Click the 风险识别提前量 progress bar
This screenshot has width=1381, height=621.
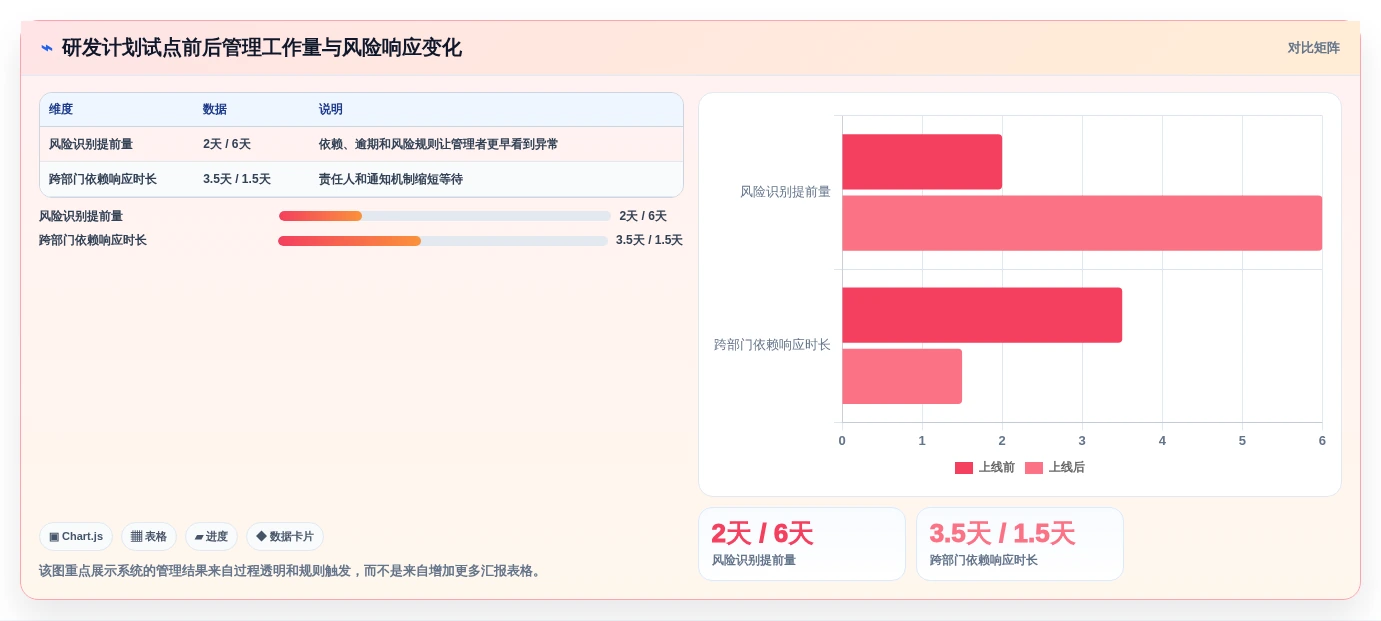tap(445, 216)
